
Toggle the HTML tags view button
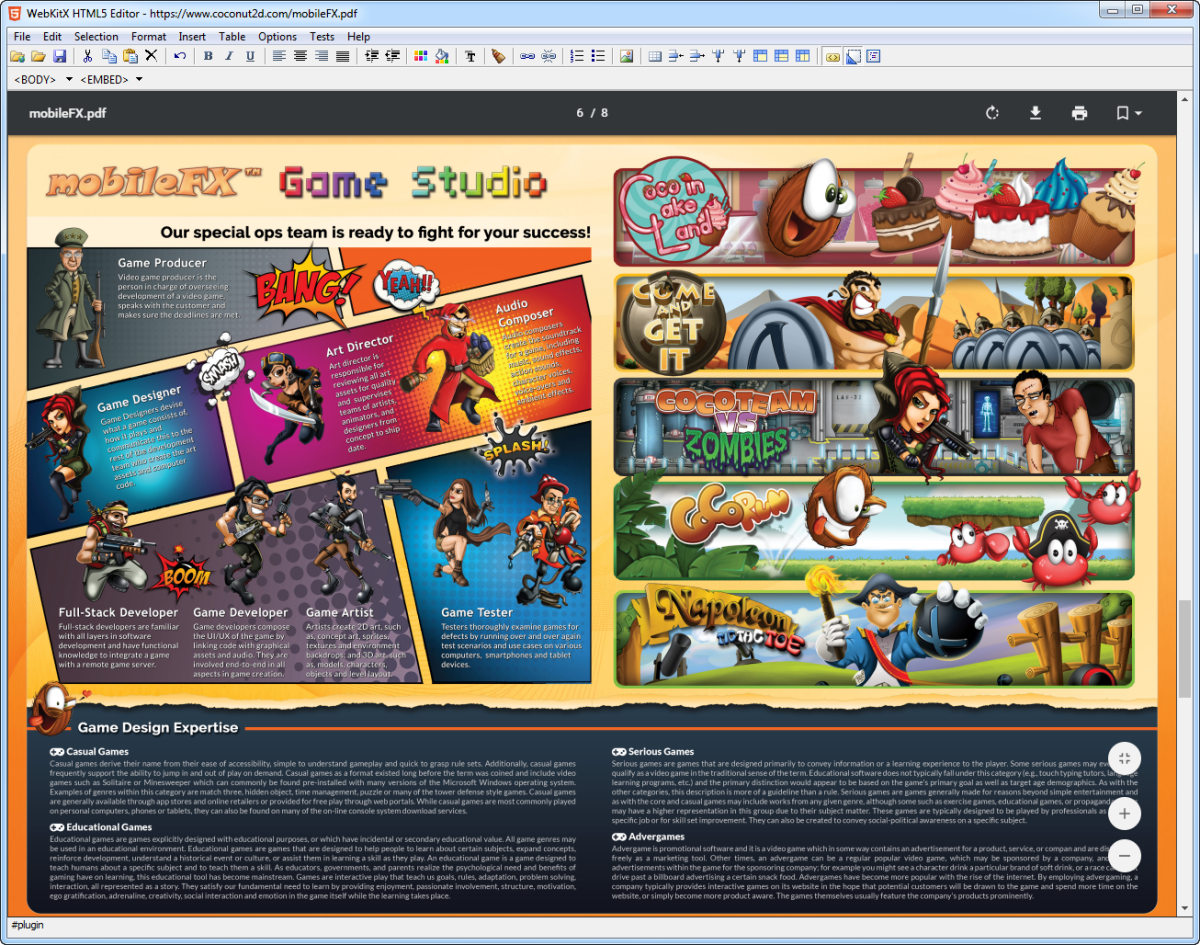point(832,56)
